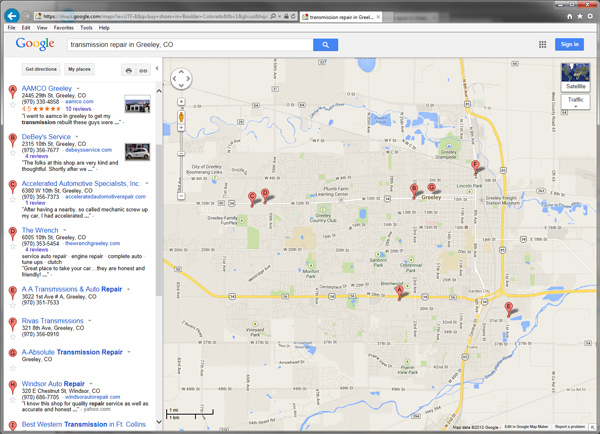The image size is (600, 434).
Task: Expand options arrow next to DeBey's Service
Action: coord(77,137)
